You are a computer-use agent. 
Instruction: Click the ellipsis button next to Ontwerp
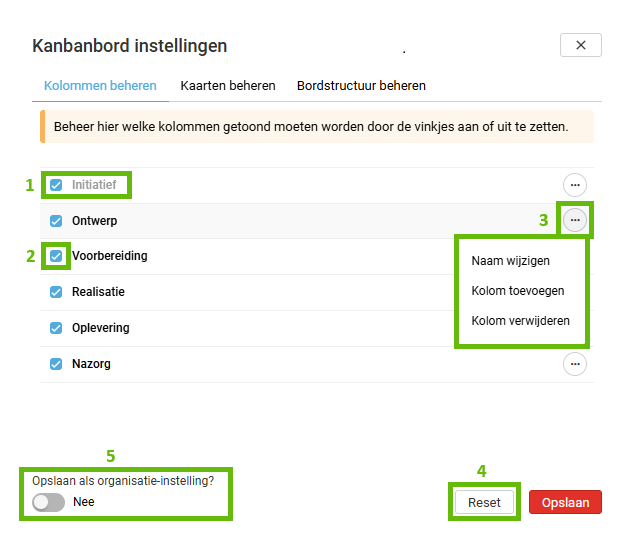tap(575, 220)
